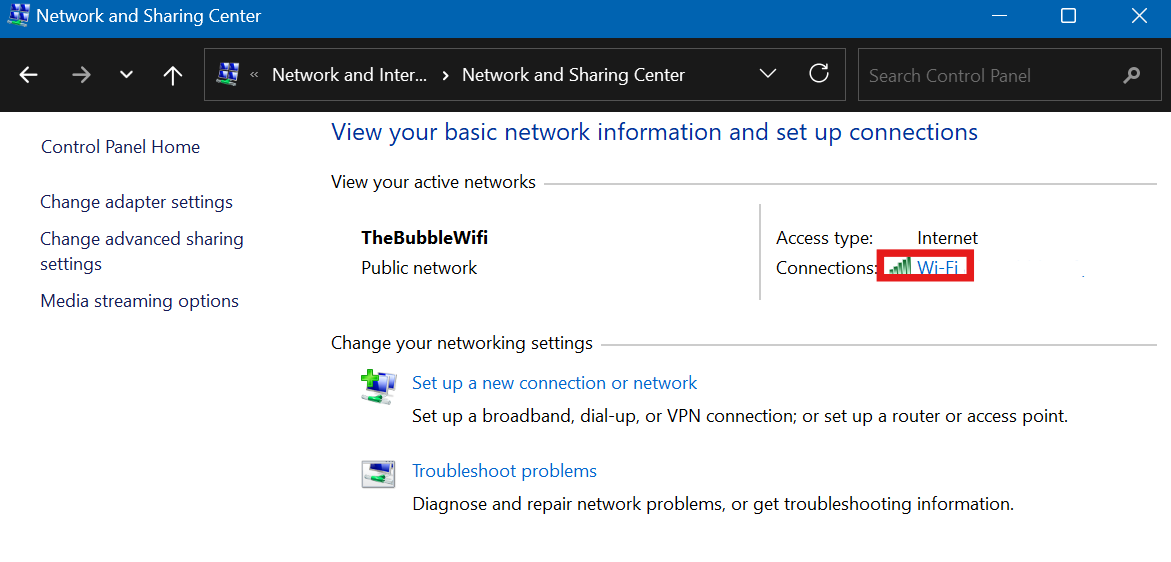This screenshot has width=1171, height=562.
Task: Close the Network and Sharing Center window
Action: [x=1139, y=16]
